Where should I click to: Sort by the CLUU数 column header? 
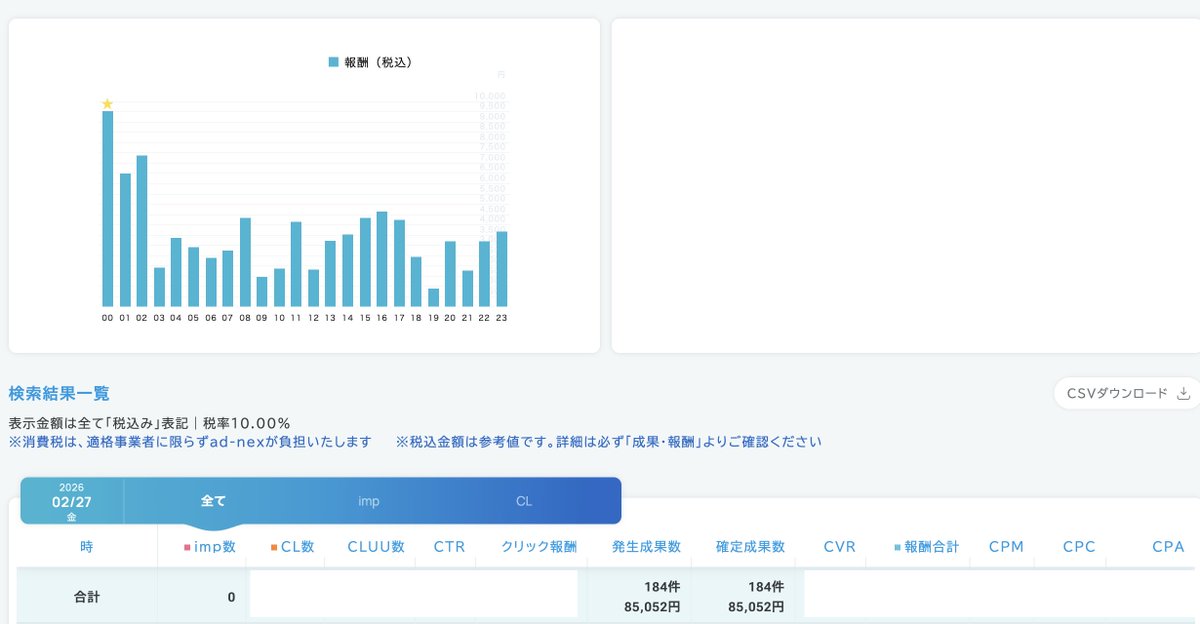point(376,547)
